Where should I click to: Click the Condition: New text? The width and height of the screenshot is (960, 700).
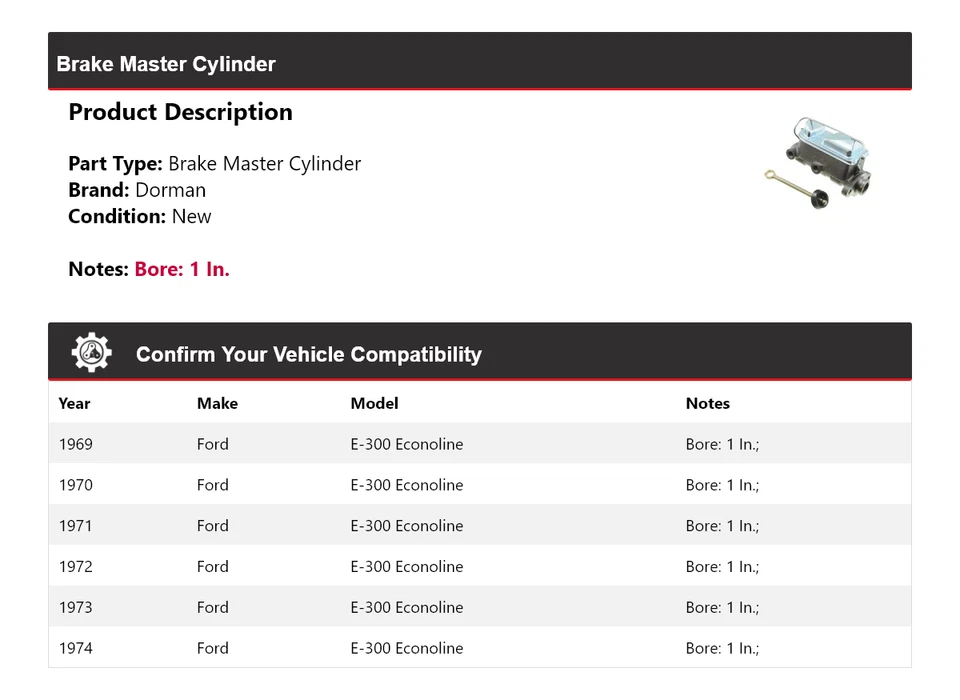tap(140, 216)
